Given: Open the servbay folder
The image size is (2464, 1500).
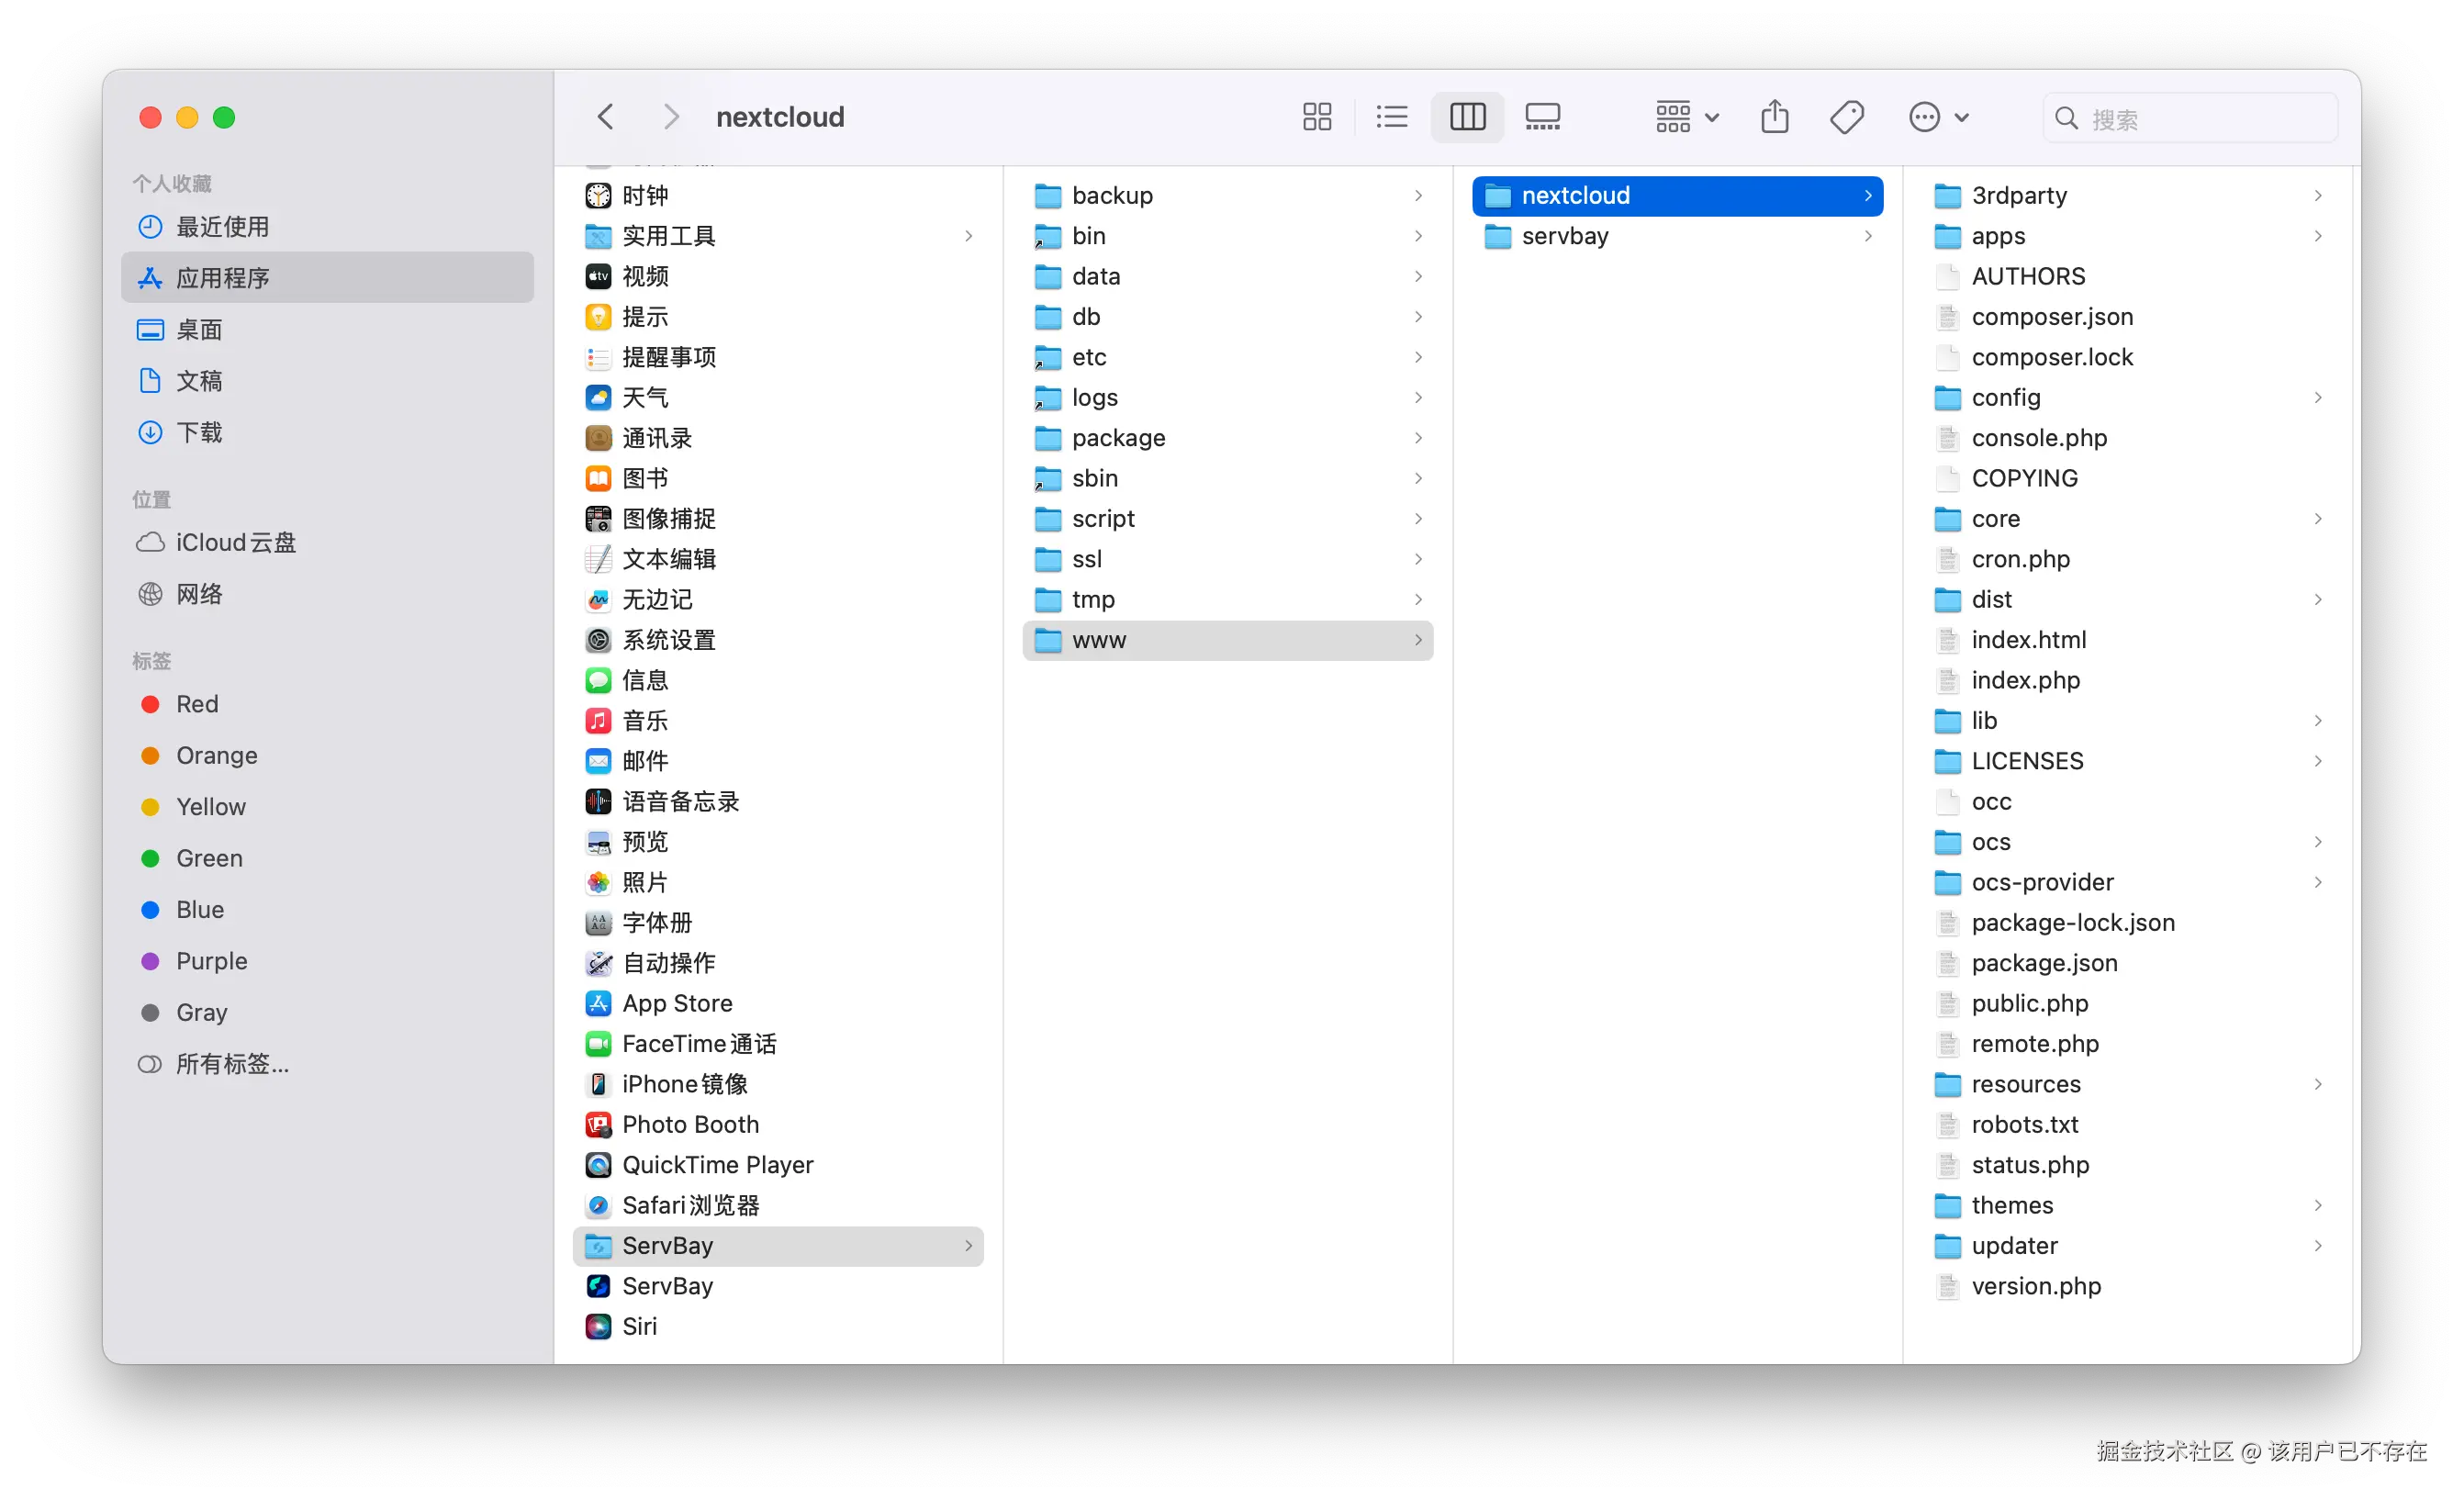Looking at the screenshot, I should tap(1565, 236).
